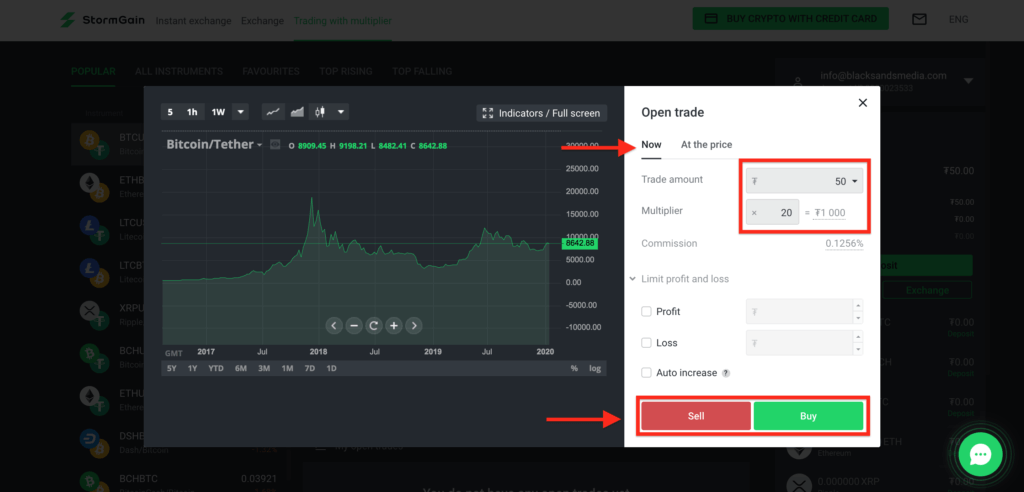
Task: Select the 7D time range
Action: click(310, 369)
